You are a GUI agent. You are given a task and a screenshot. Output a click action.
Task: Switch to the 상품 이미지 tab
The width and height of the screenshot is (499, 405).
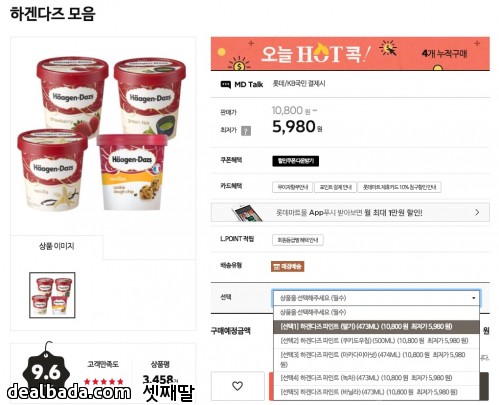pos(57,246)
